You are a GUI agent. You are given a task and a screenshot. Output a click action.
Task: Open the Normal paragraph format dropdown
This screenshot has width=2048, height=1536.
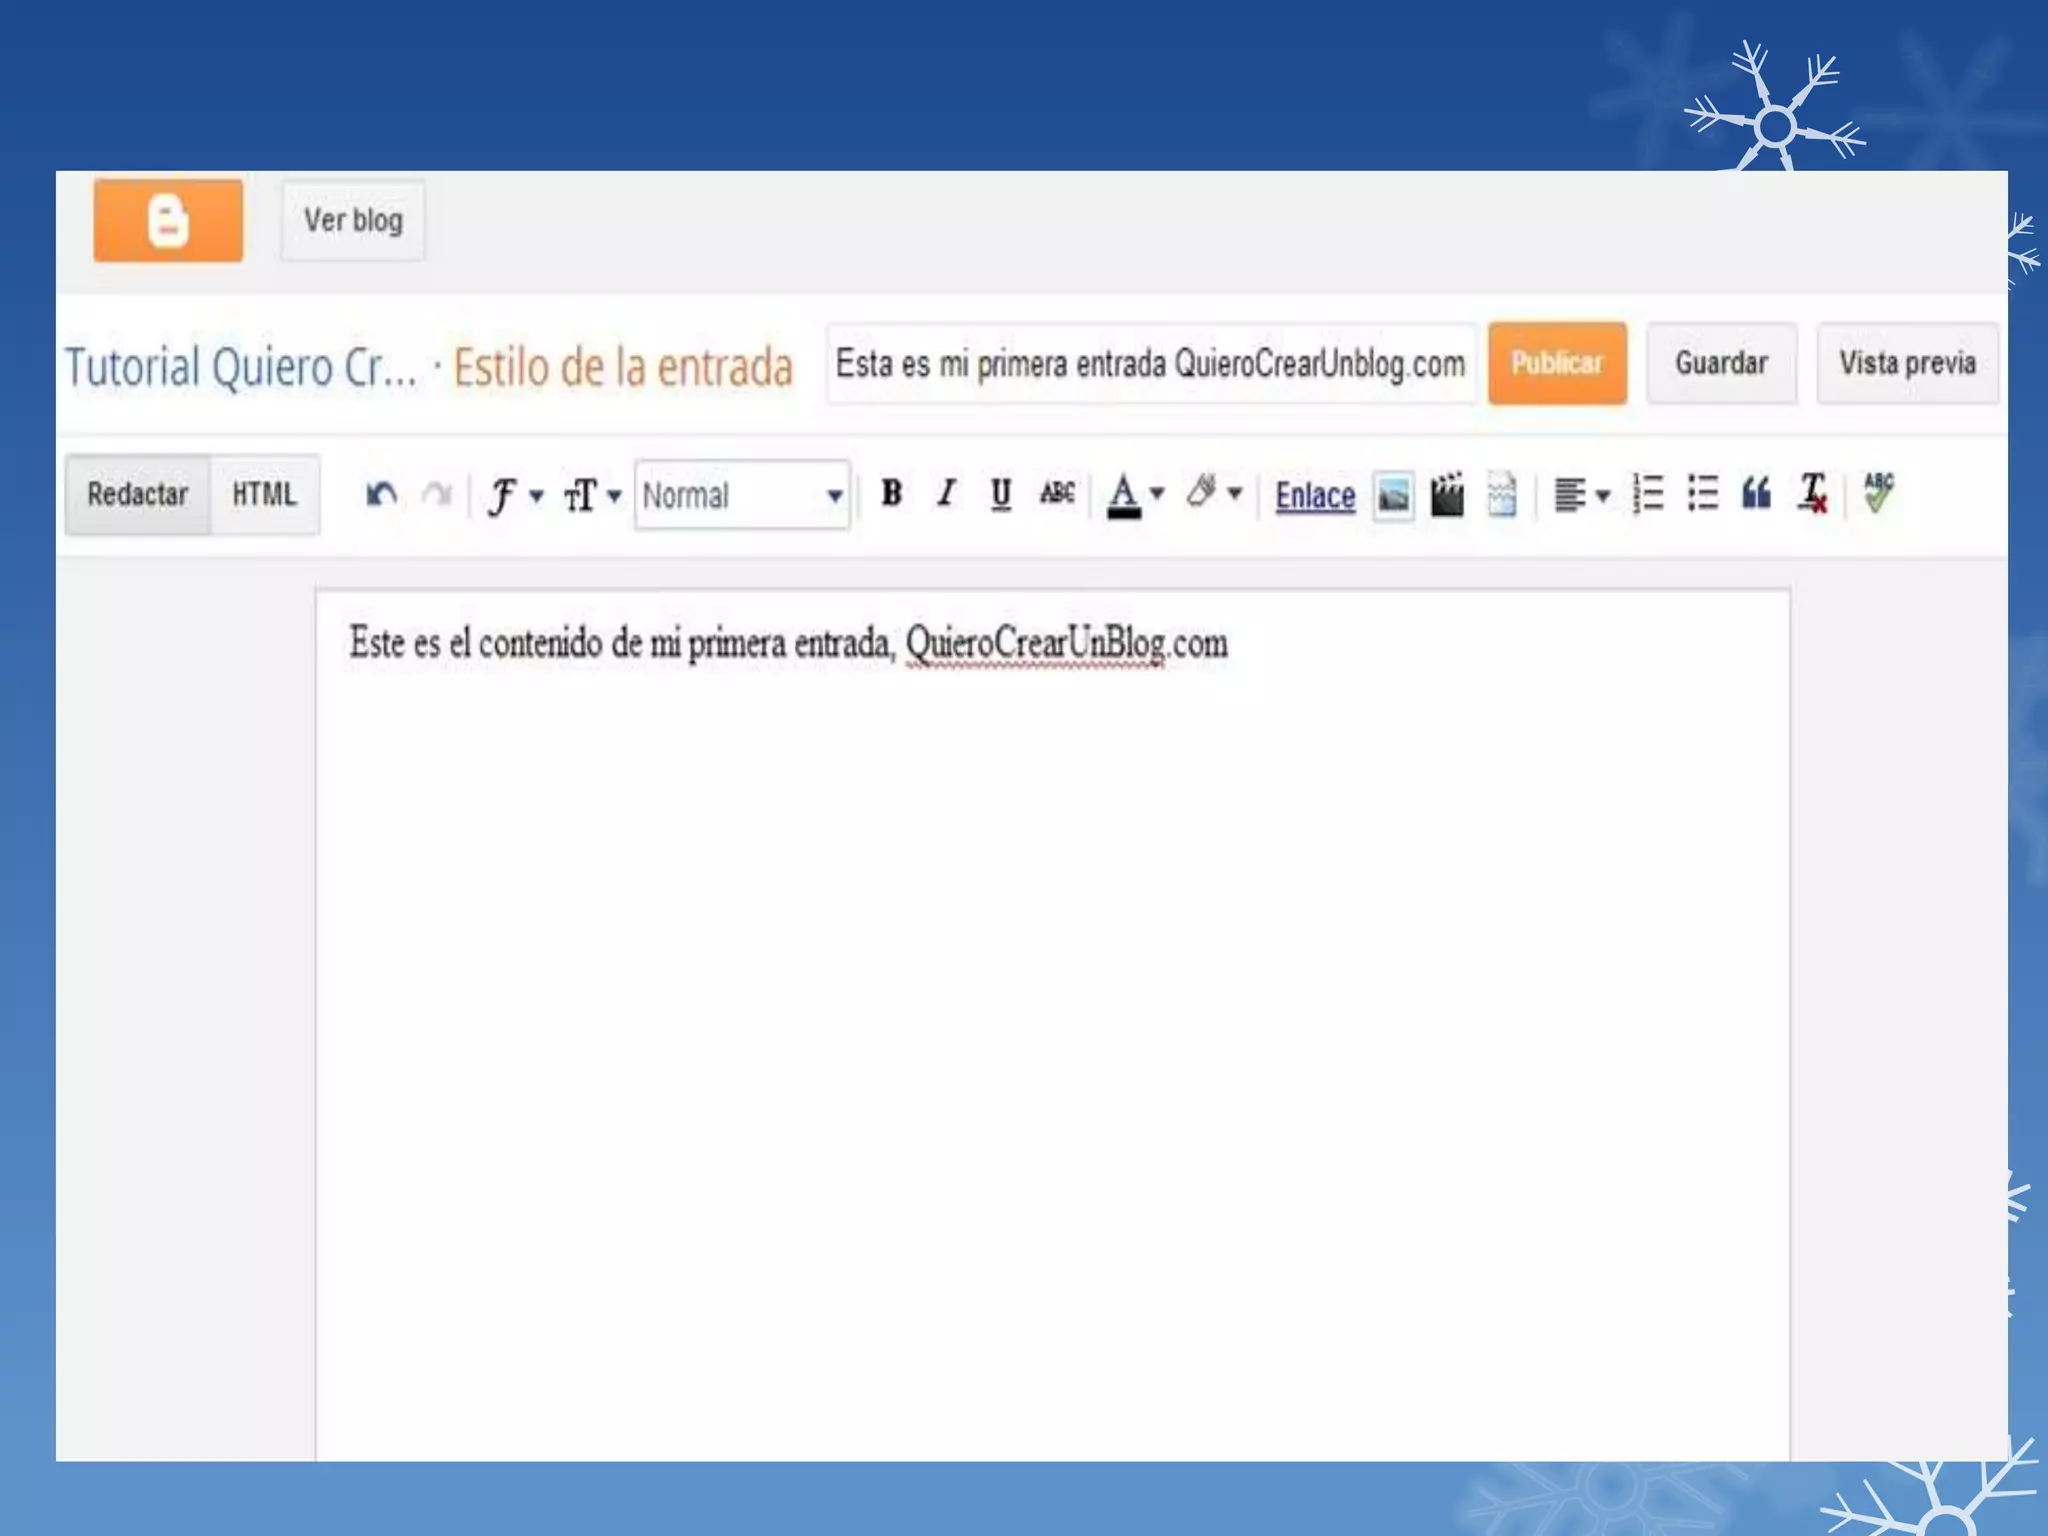[742, 495]
